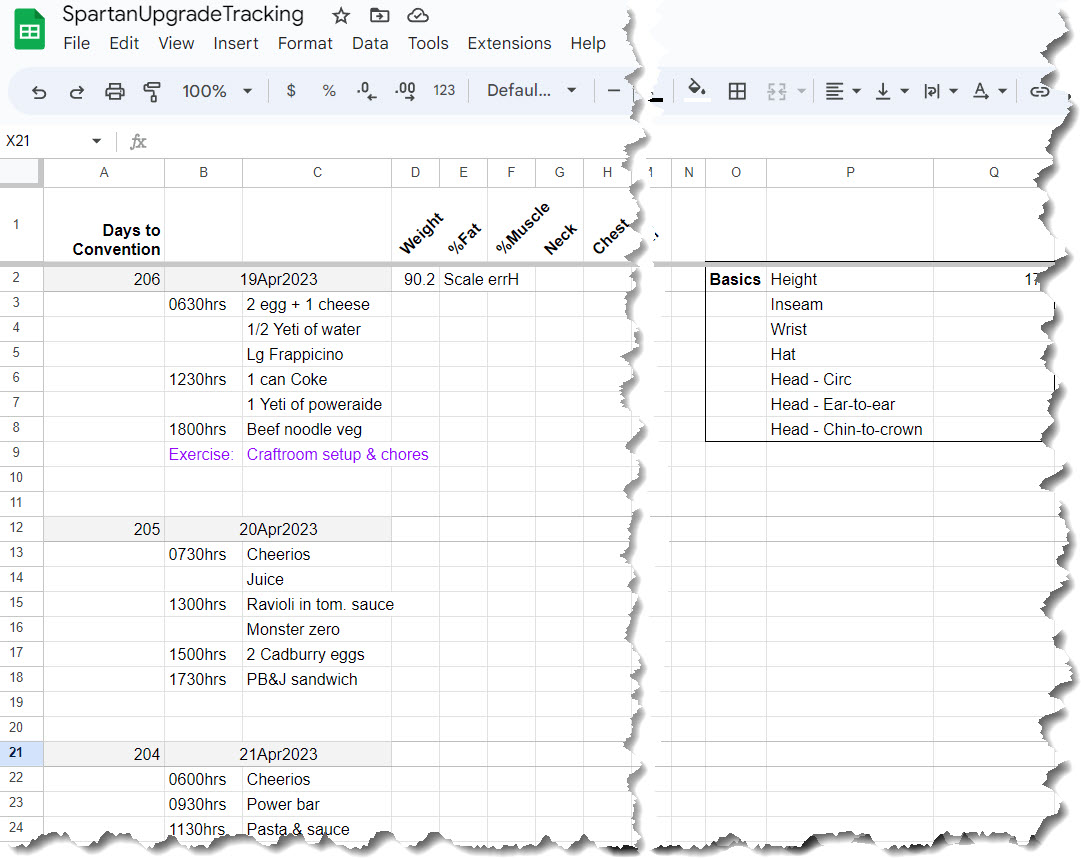Open the Extensions menu
The height and width of the screenshot is (858, 1081).
tap(509, 43)
